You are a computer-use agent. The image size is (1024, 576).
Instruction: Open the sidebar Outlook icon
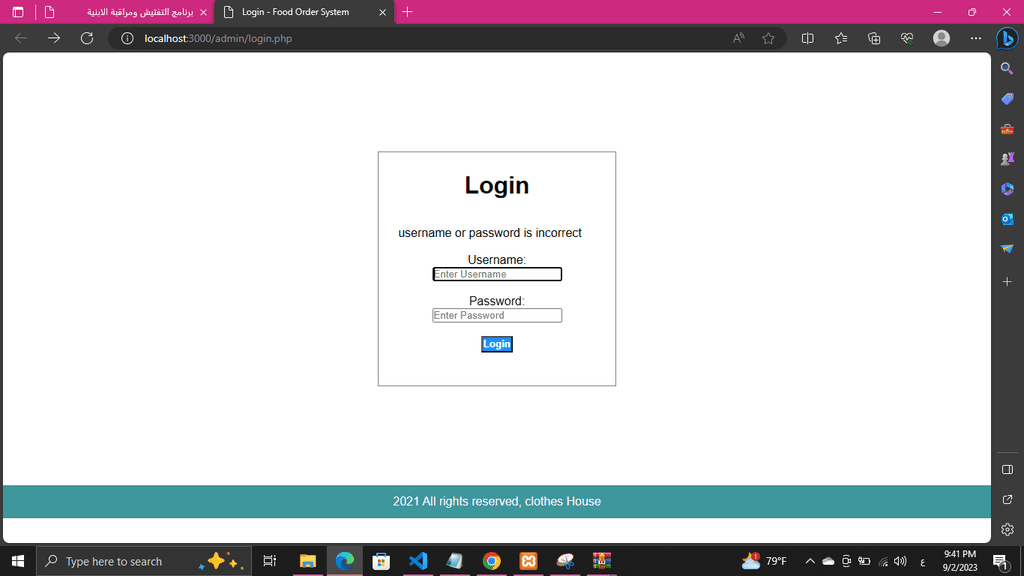coord(1008,219)
